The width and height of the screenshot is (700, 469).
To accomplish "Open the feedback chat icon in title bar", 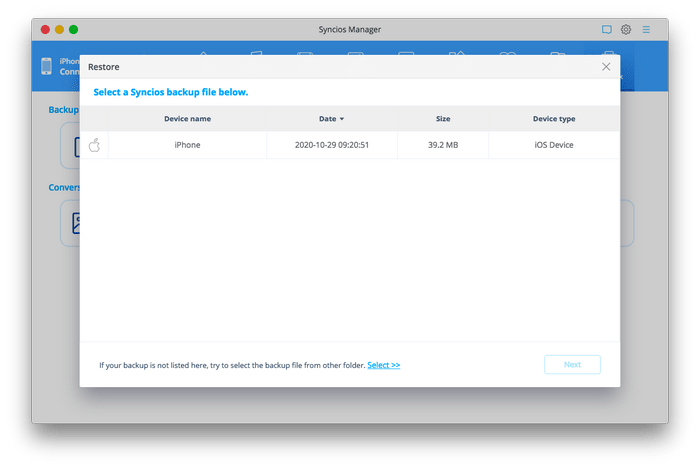I will (606, 30).
